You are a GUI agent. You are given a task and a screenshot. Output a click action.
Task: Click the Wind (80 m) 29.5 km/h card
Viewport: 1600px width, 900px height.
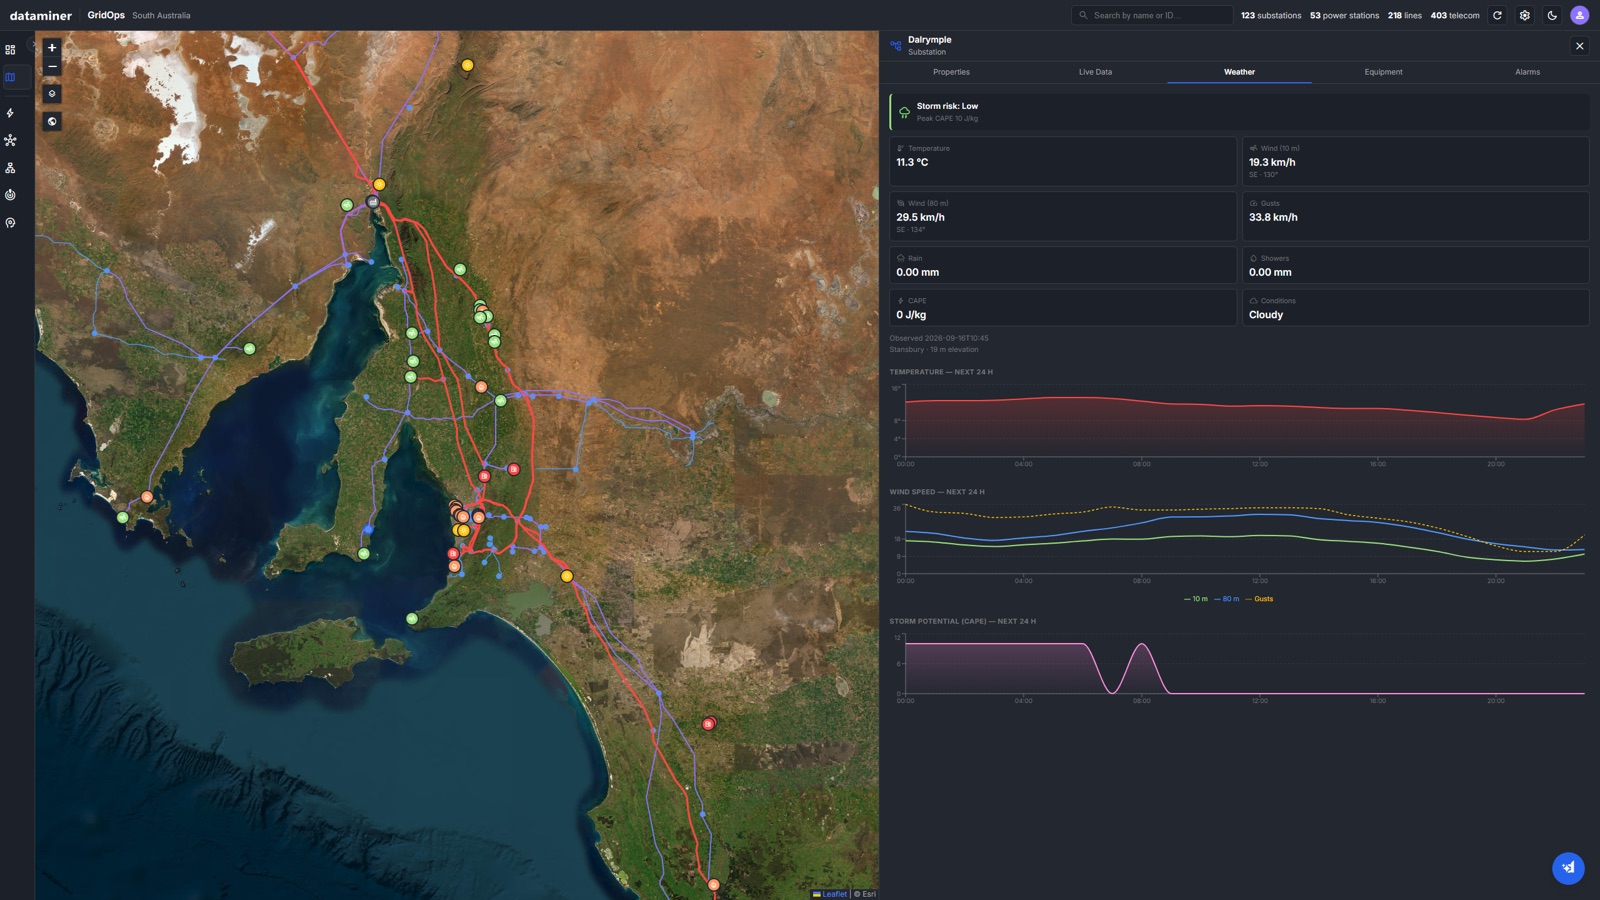tap(1063, 216)
